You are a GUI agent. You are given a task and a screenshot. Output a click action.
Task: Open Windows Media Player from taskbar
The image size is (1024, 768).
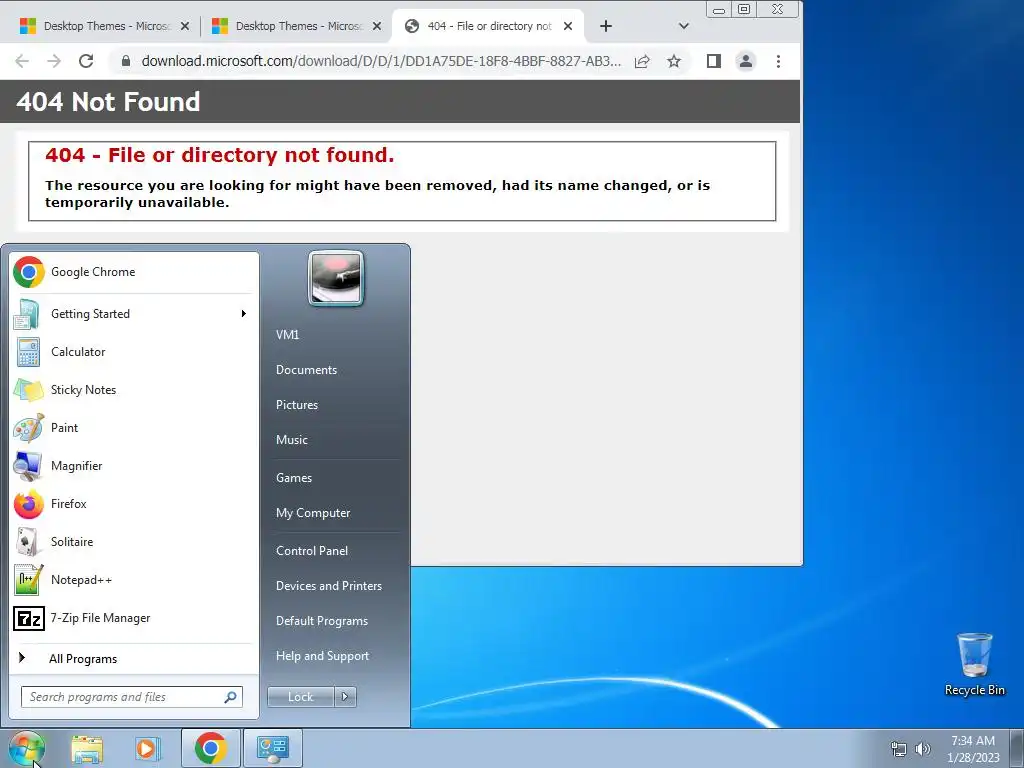148,748
